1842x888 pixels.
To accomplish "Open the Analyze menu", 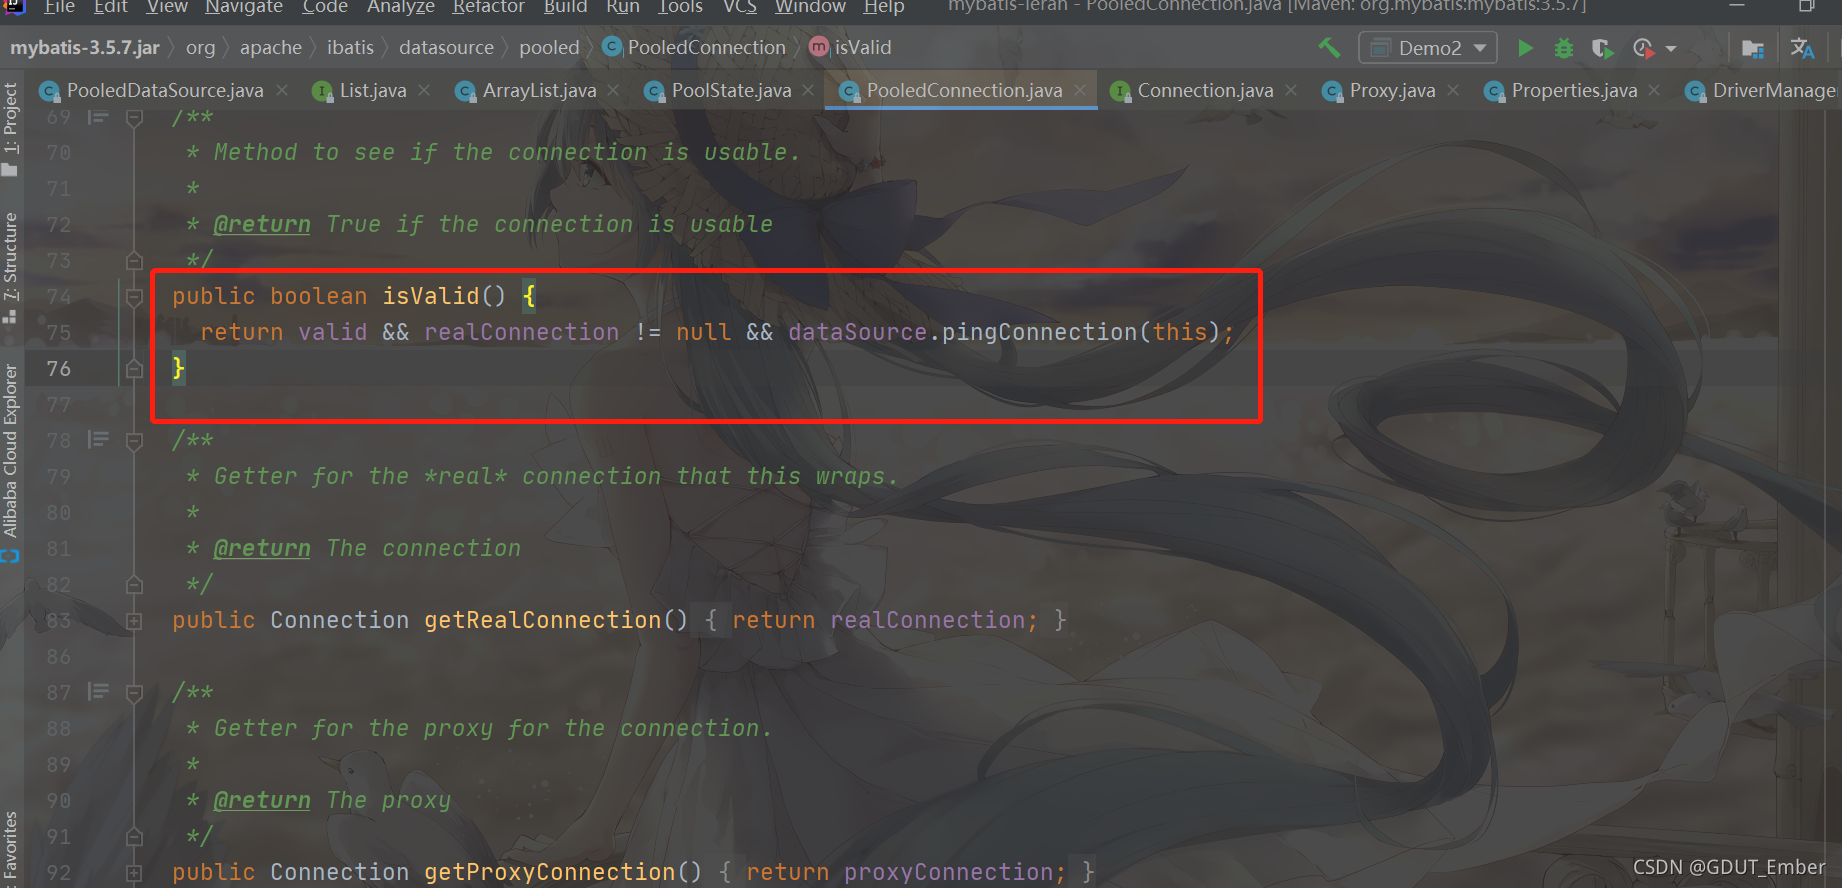I will 401,7.
